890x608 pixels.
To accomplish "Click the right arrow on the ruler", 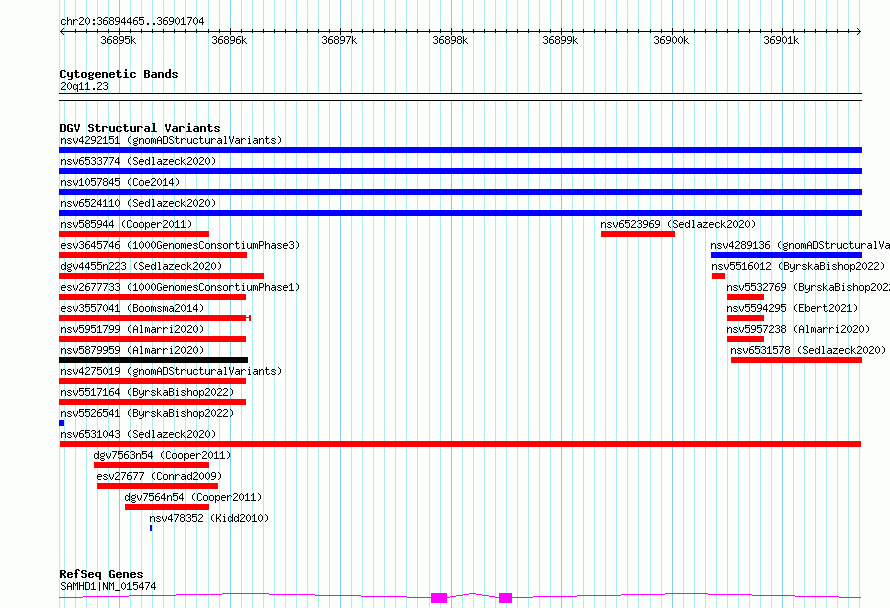I will (x=859, y=31).
